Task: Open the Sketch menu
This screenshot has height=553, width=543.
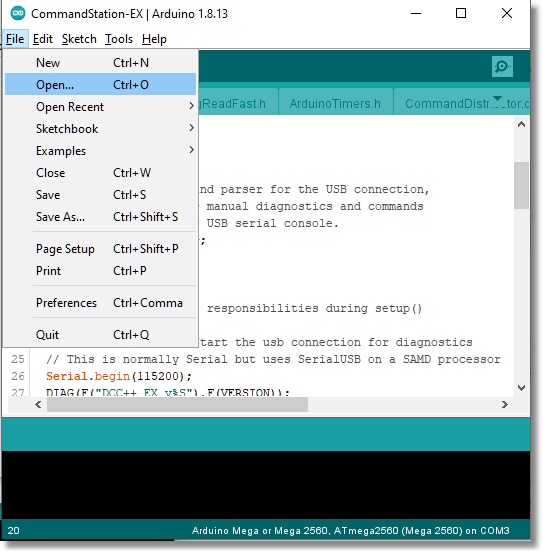Action: click(x=79, y=39)
